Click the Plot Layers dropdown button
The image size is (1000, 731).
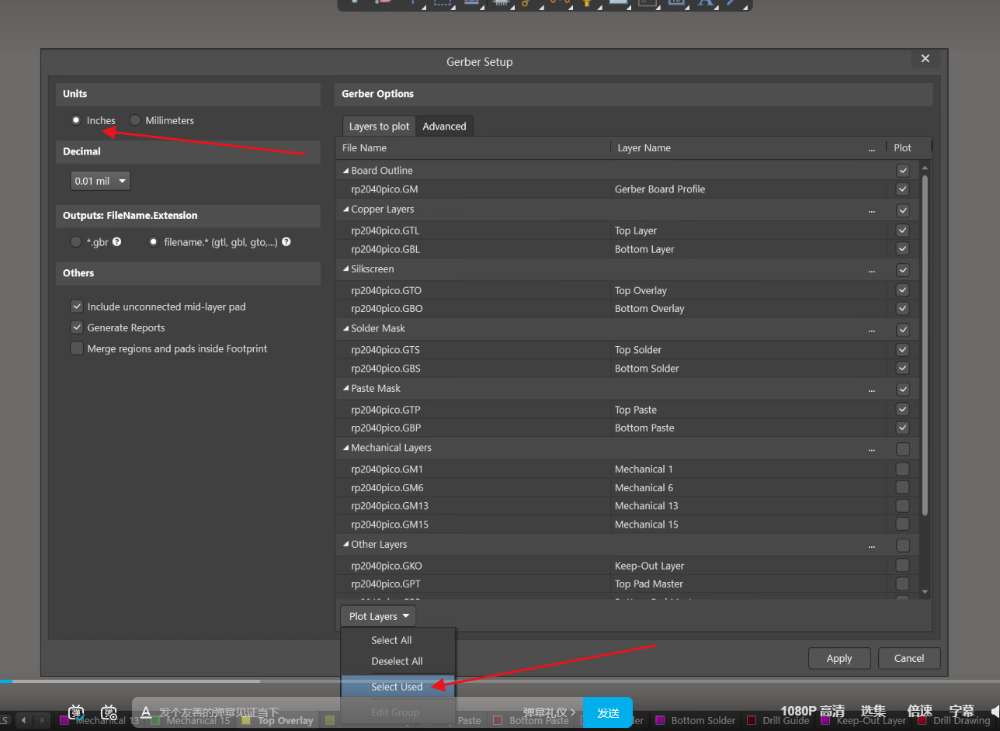tap(378, 616)
